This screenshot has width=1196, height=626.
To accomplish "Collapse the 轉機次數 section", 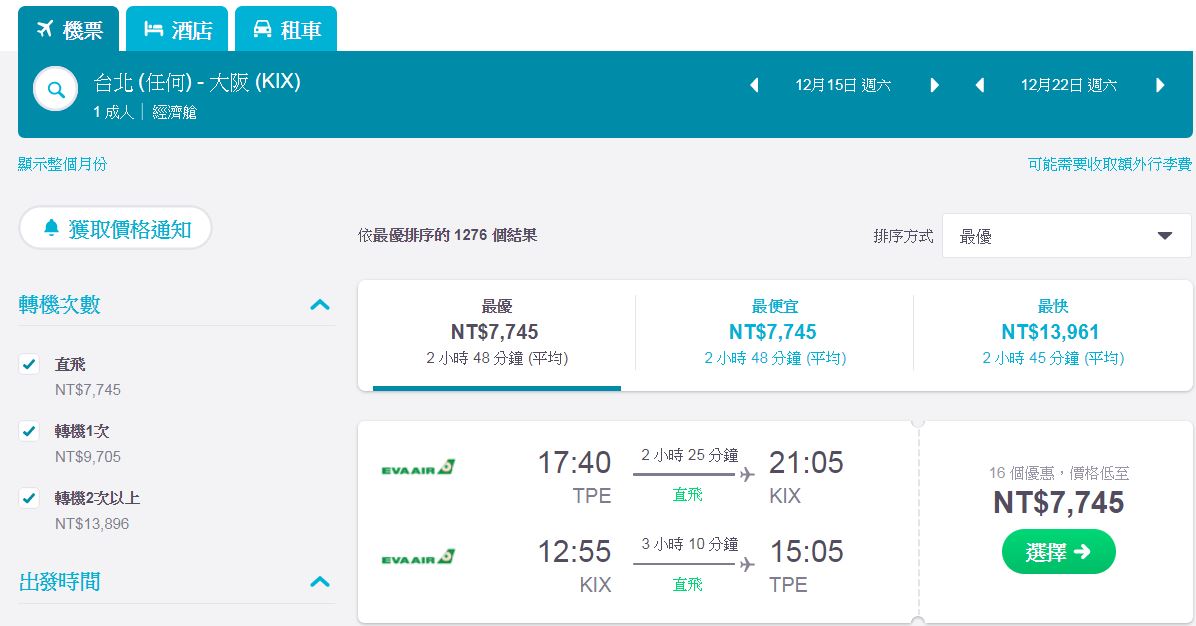I will coord(320,305).
